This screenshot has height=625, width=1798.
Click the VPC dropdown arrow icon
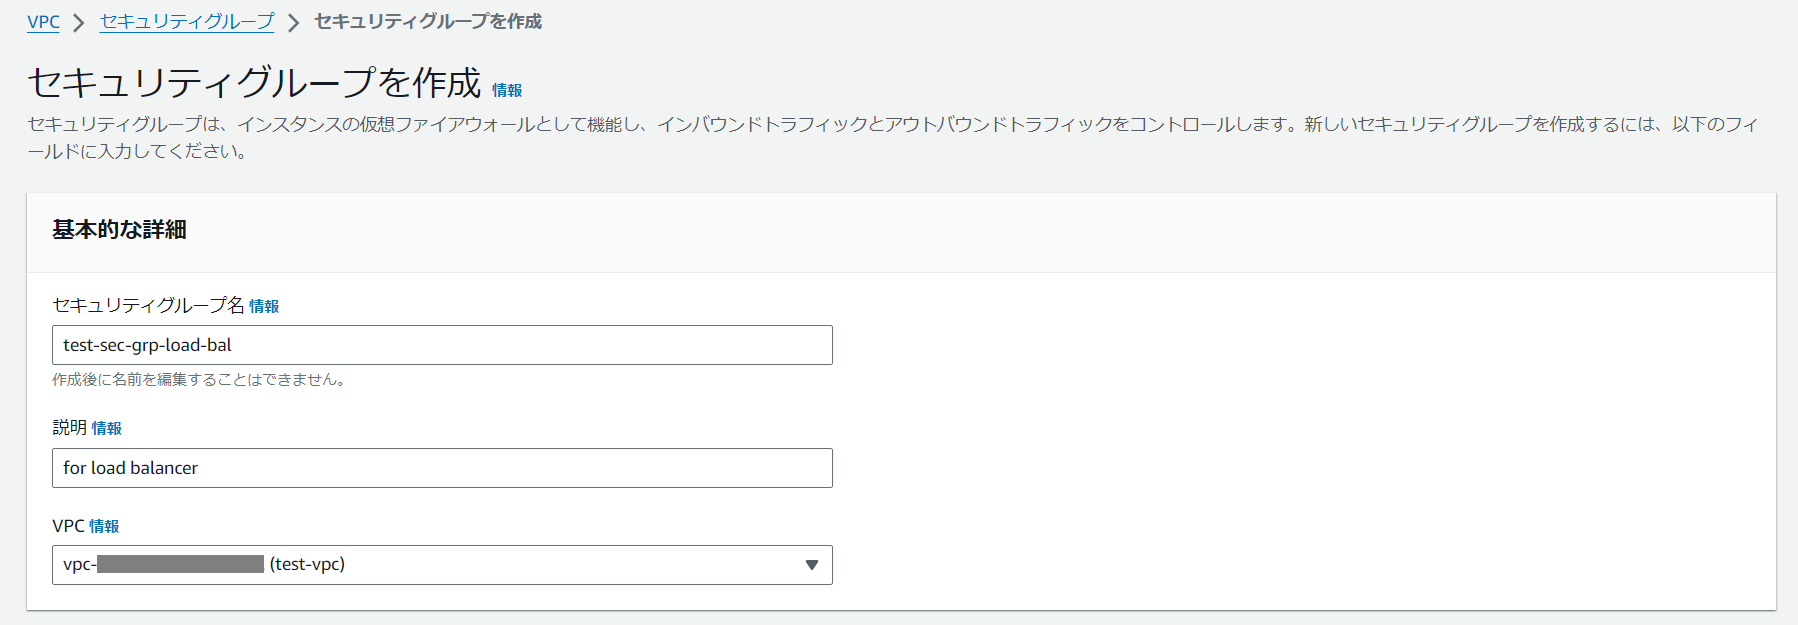pyautogui.click(x=811, y=565)
